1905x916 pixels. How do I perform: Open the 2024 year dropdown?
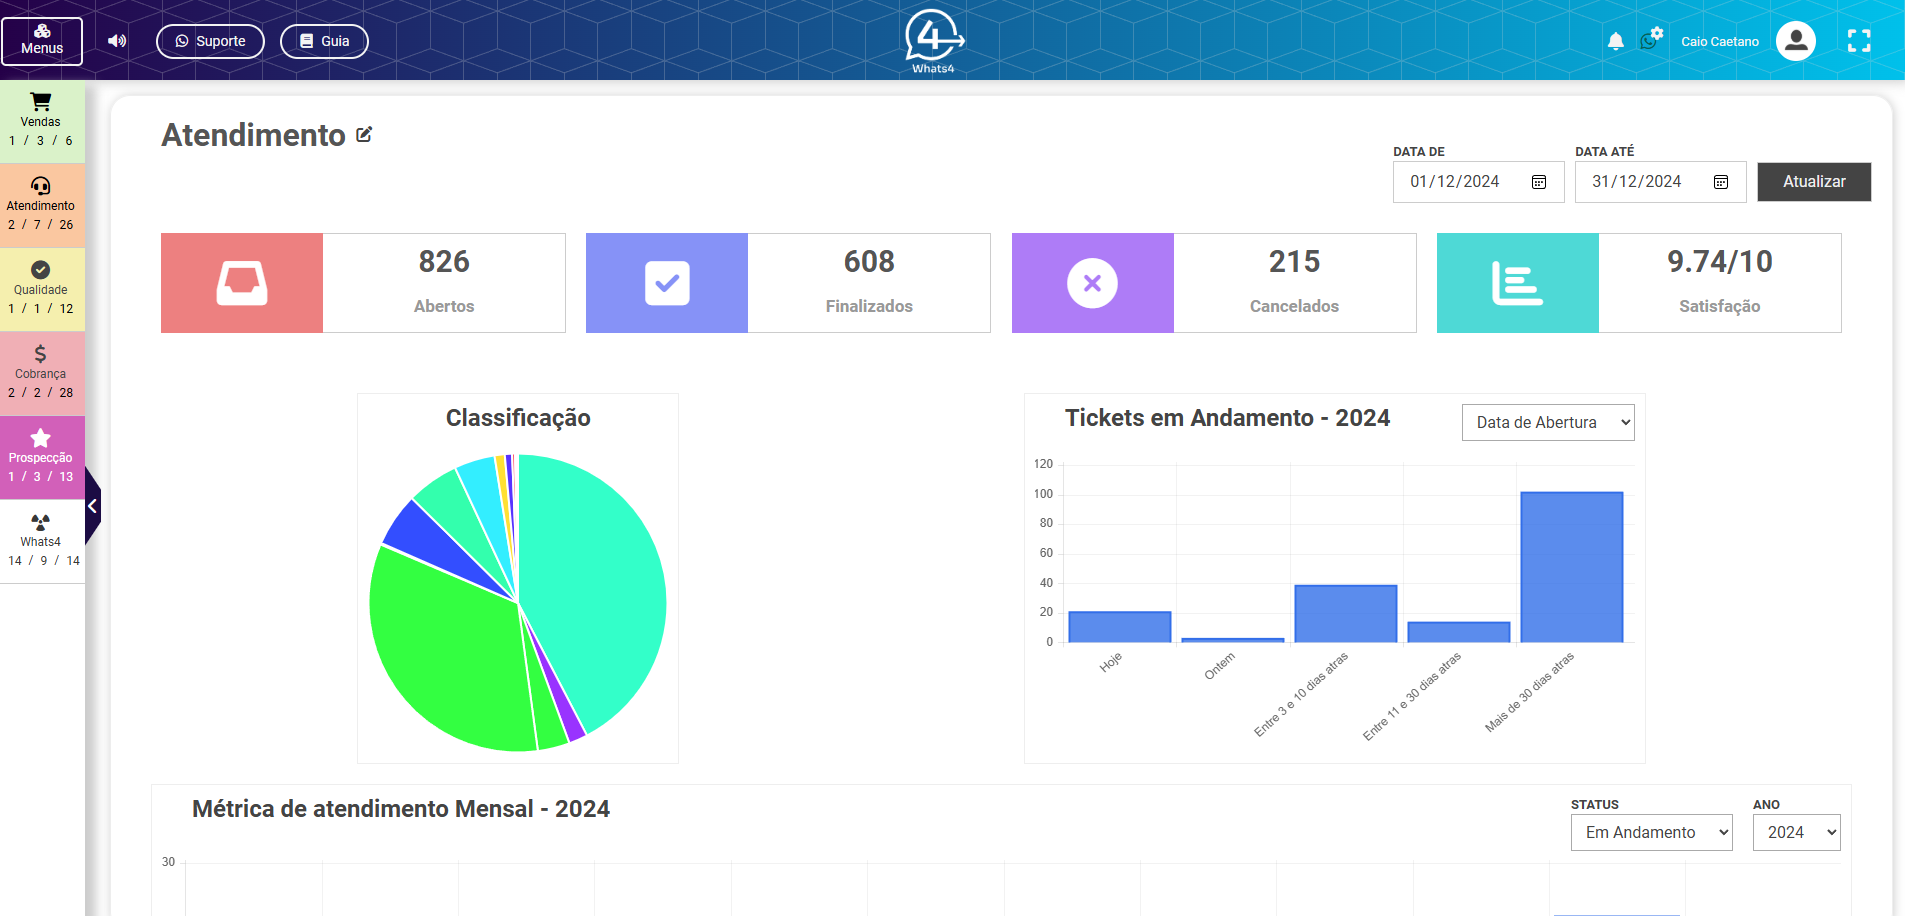click(1795, 833)
